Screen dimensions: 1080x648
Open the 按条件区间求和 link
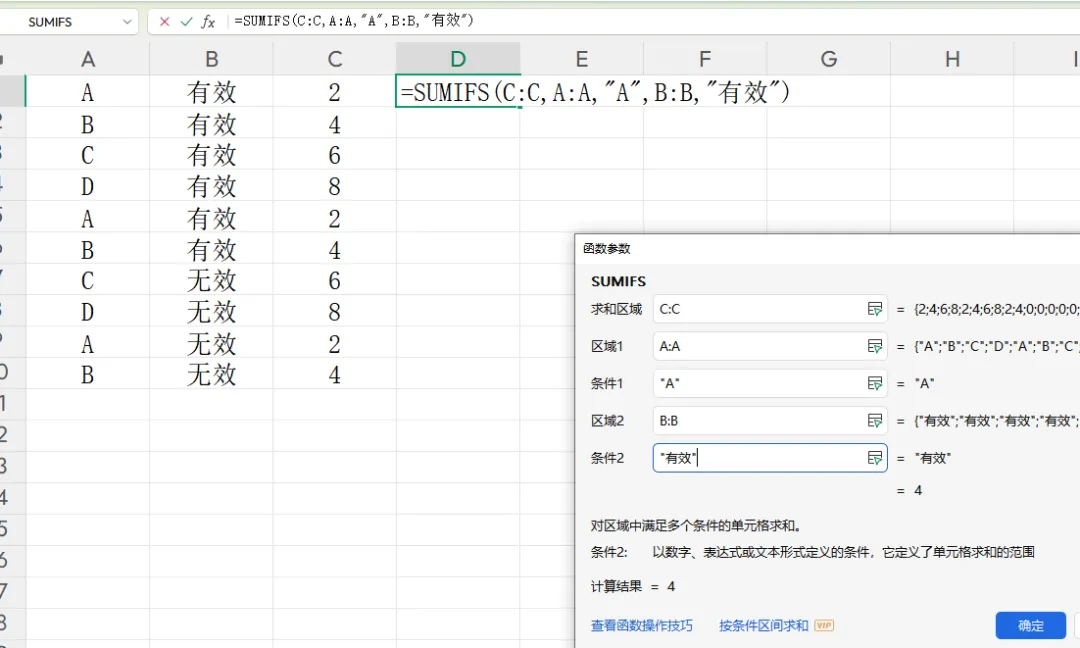click(763, 625)
